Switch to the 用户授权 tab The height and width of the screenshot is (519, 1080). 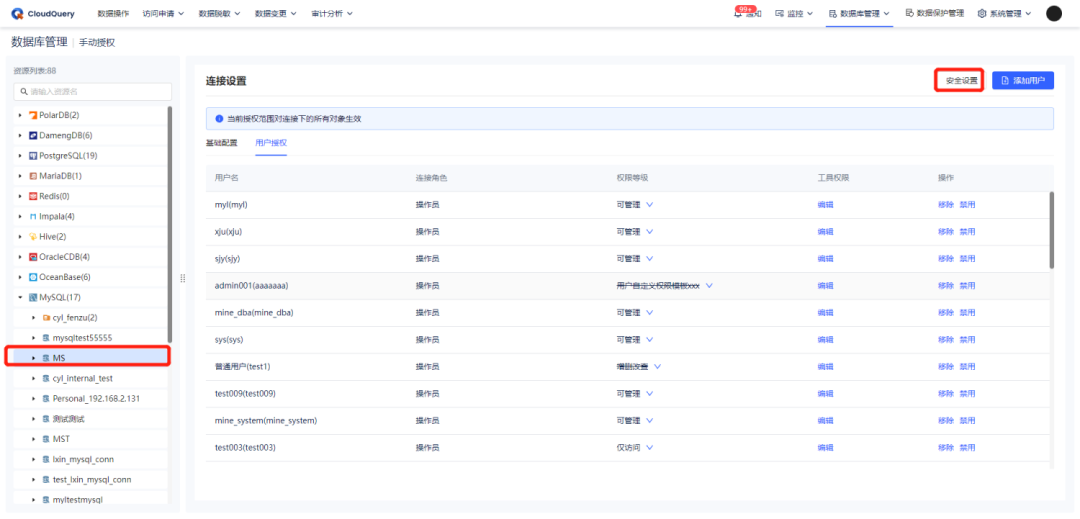pos(271,143)
